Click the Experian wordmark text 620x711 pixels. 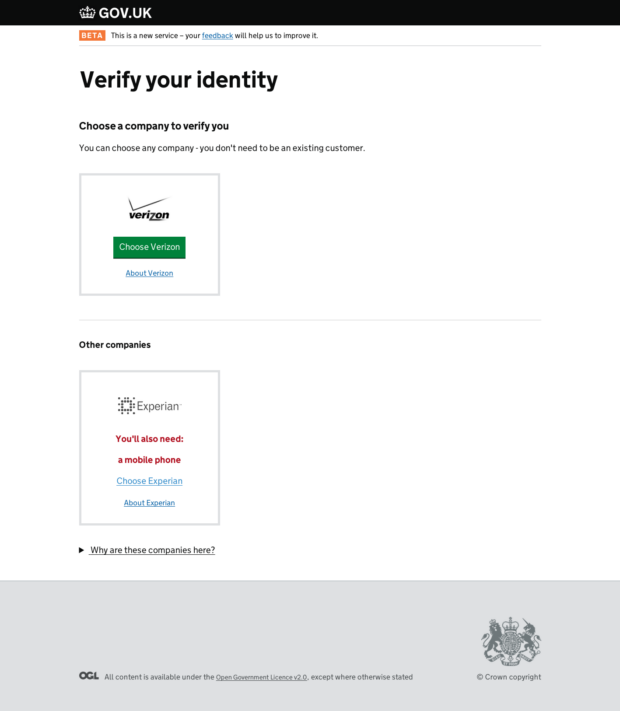(159, 406)
